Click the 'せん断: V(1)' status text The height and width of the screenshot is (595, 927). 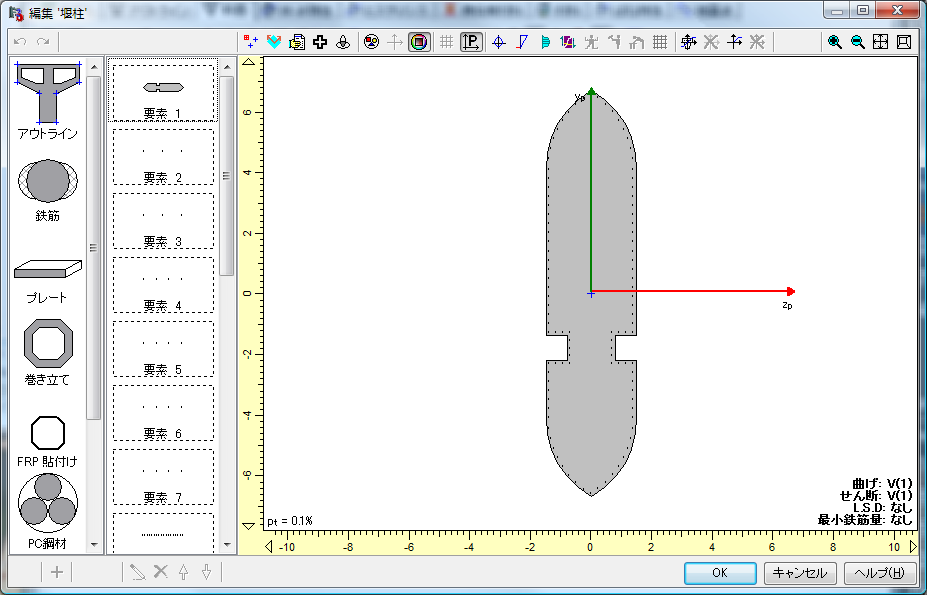(876, 496)
